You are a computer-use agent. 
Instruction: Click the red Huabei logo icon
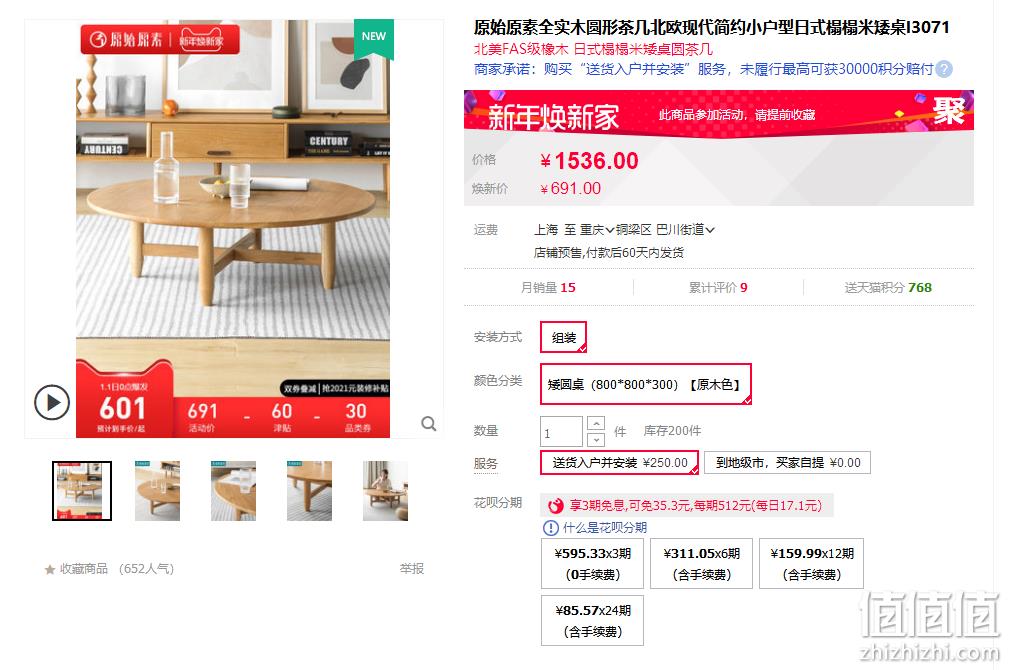(555, 506)
